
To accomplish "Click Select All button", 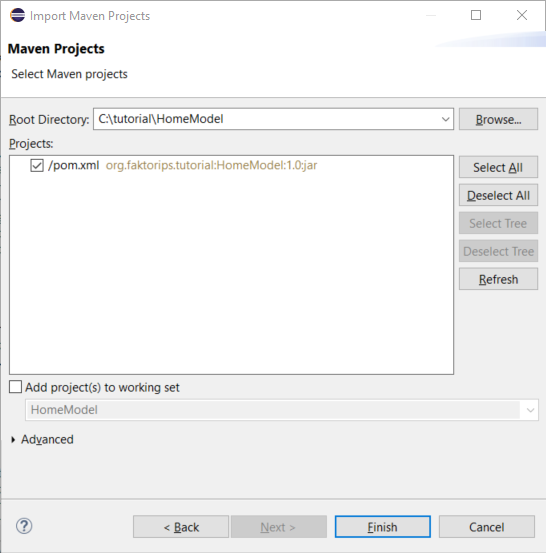I will point(498,167).
